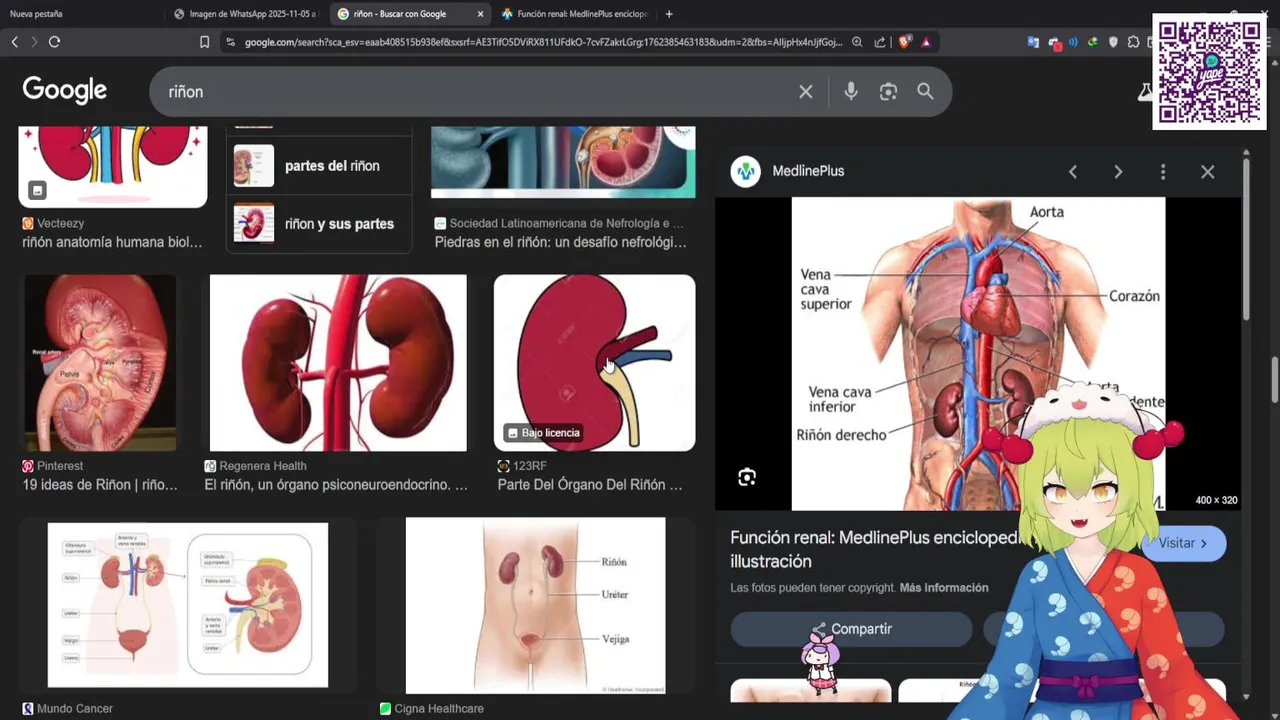Image resolution: width=1280 pixels, height=720 pixels.
Task: Open a new tab with plus button
Action: click(669, 14)
